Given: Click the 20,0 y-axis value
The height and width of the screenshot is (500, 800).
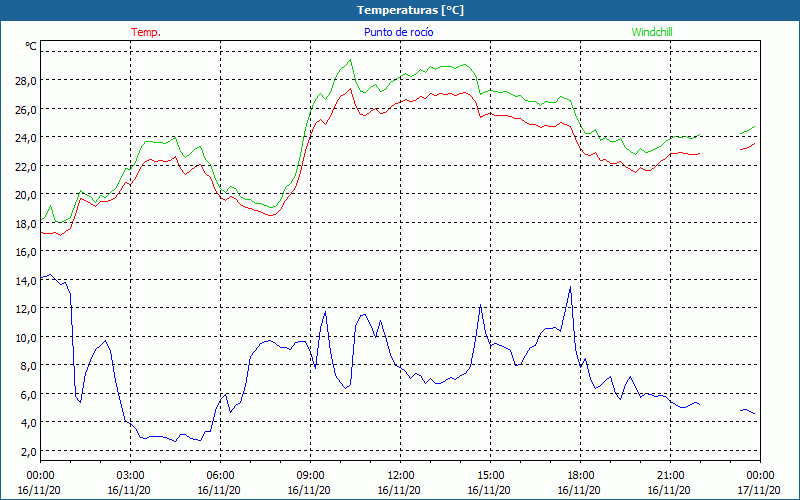Looking at the screenshot, I should 26,194.
